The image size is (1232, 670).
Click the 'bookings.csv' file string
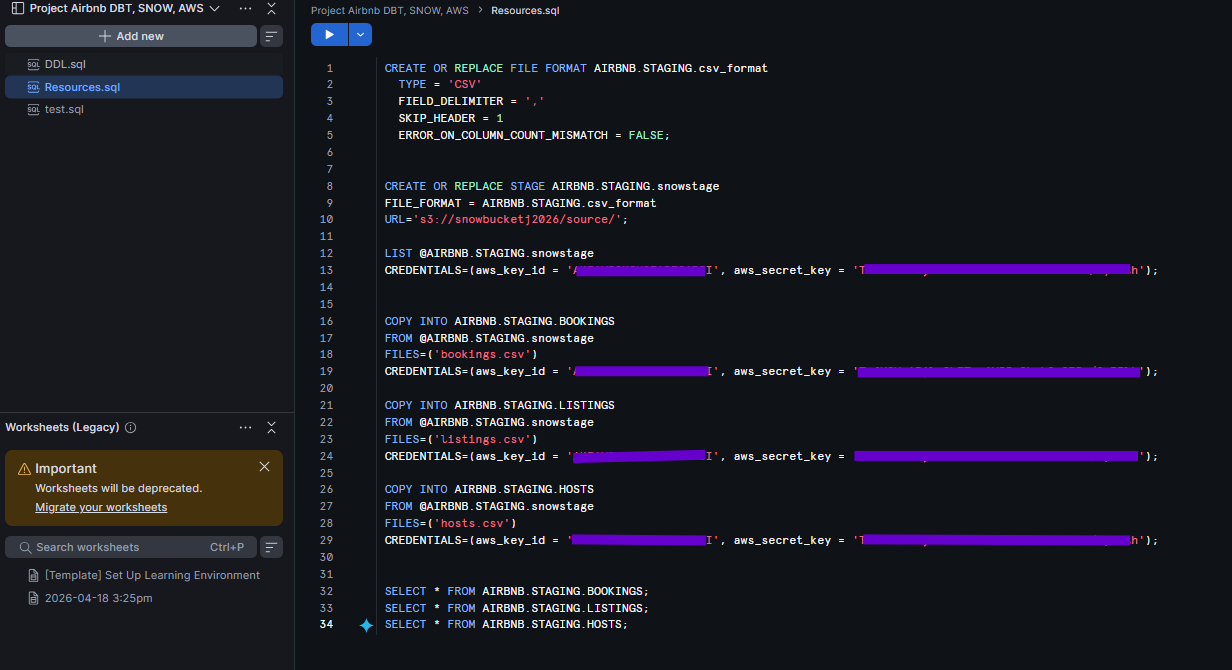(x=486, y=354)
